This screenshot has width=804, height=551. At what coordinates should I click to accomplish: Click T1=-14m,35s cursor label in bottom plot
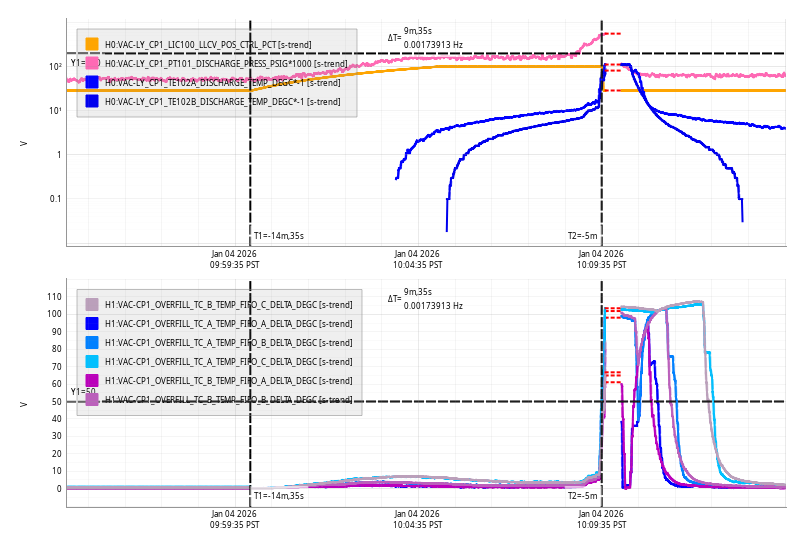278,496
